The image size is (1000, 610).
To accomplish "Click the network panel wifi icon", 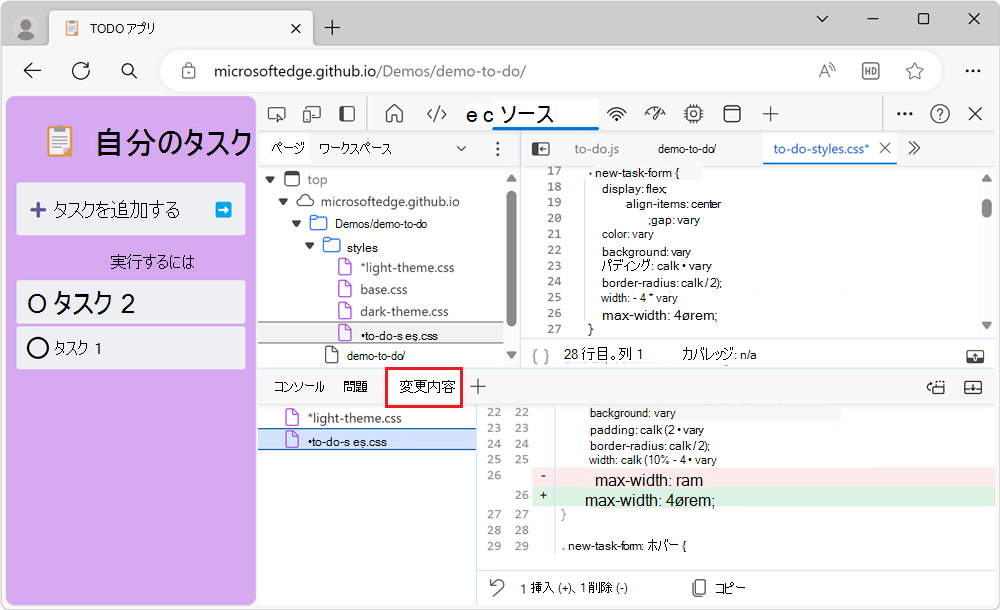I will pyautogui.click(x=617, y=113).
